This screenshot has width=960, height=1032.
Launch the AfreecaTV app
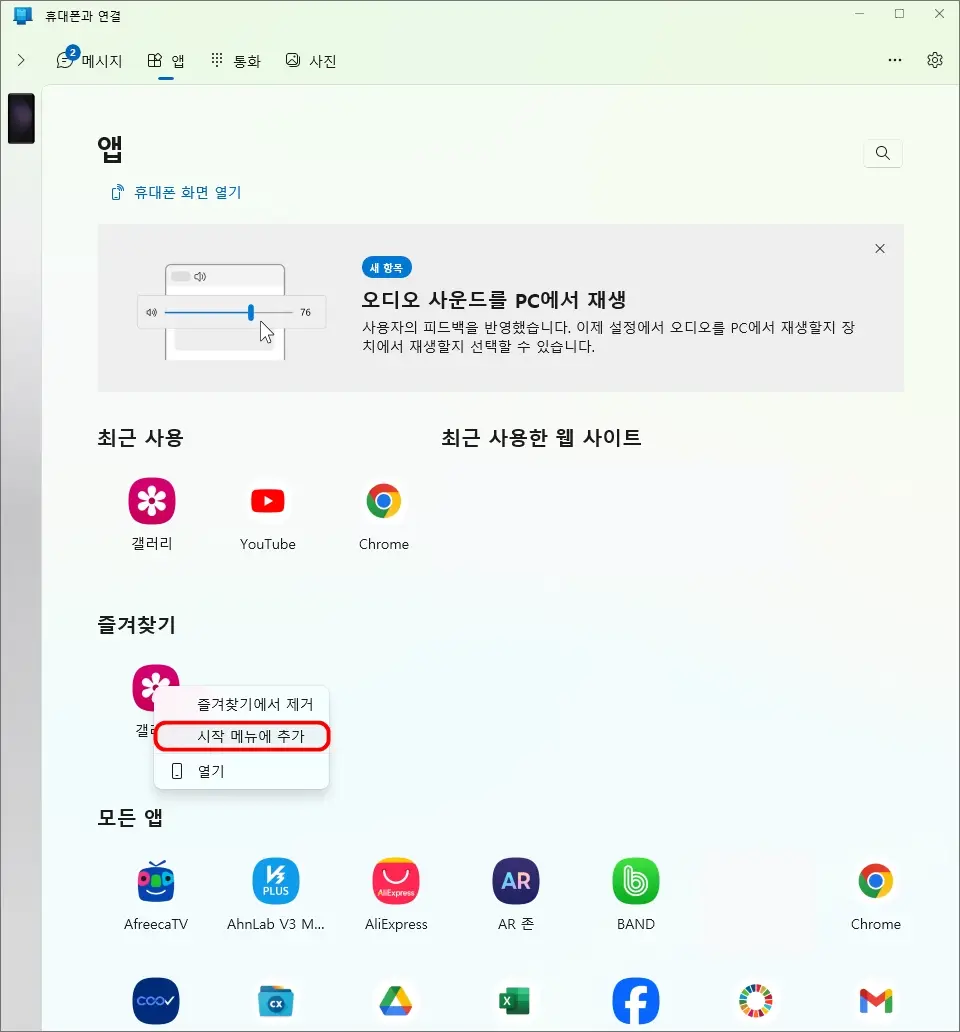(155, 881)
